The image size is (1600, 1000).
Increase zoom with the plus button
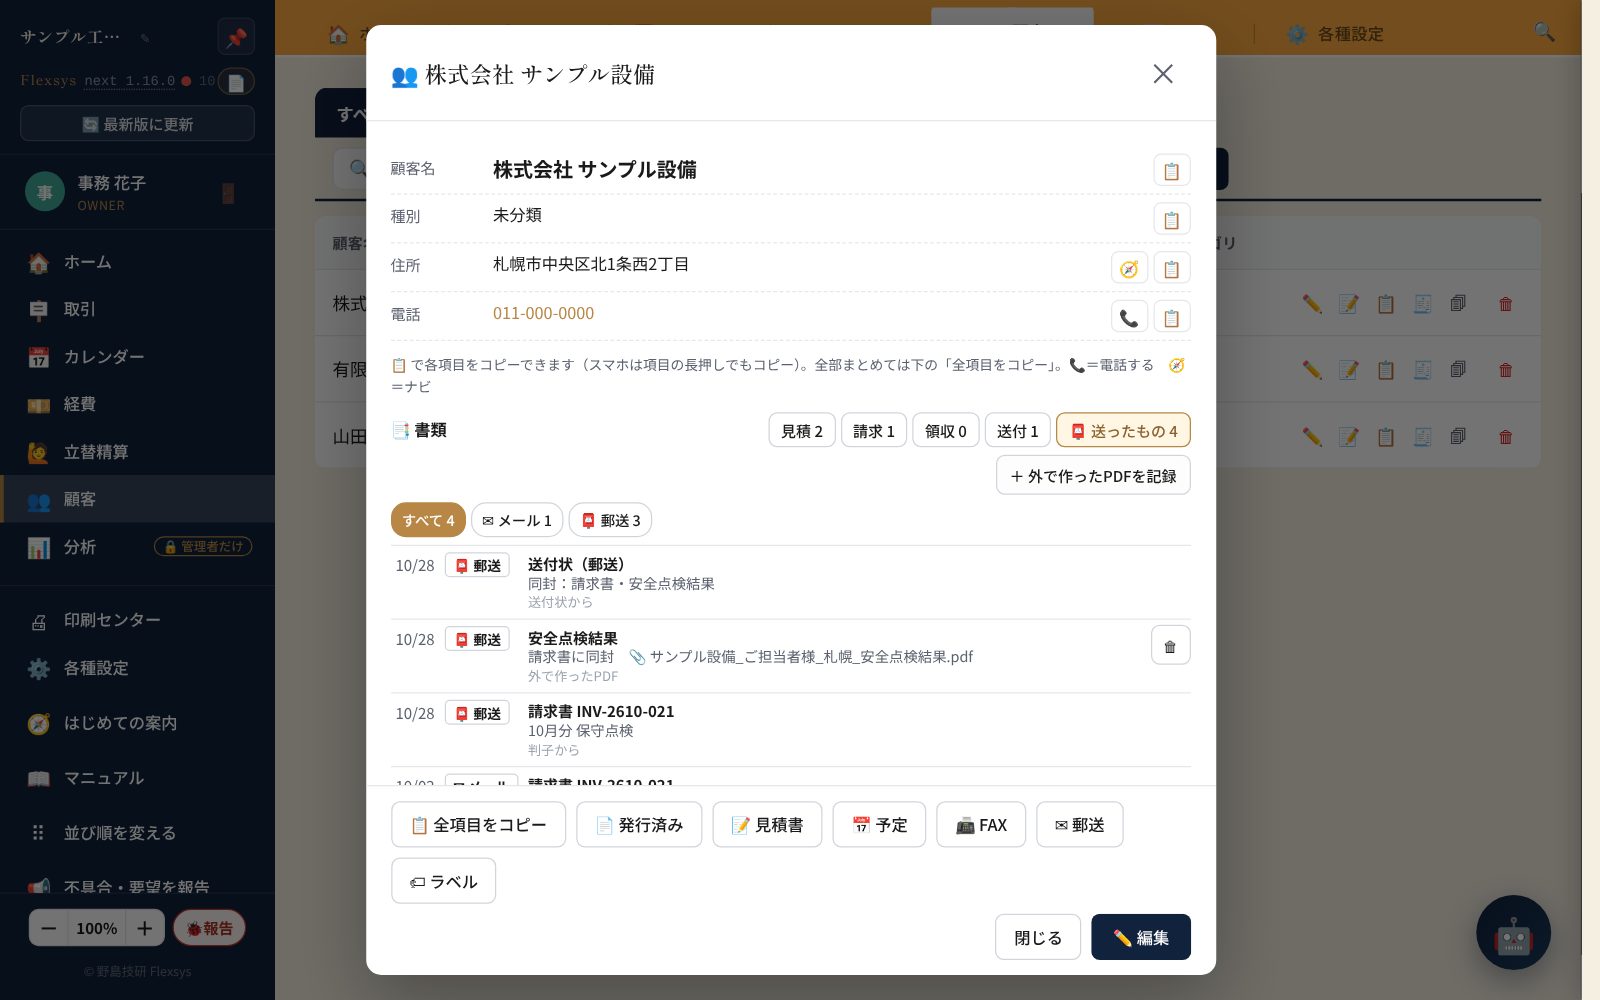coord(145,928)
